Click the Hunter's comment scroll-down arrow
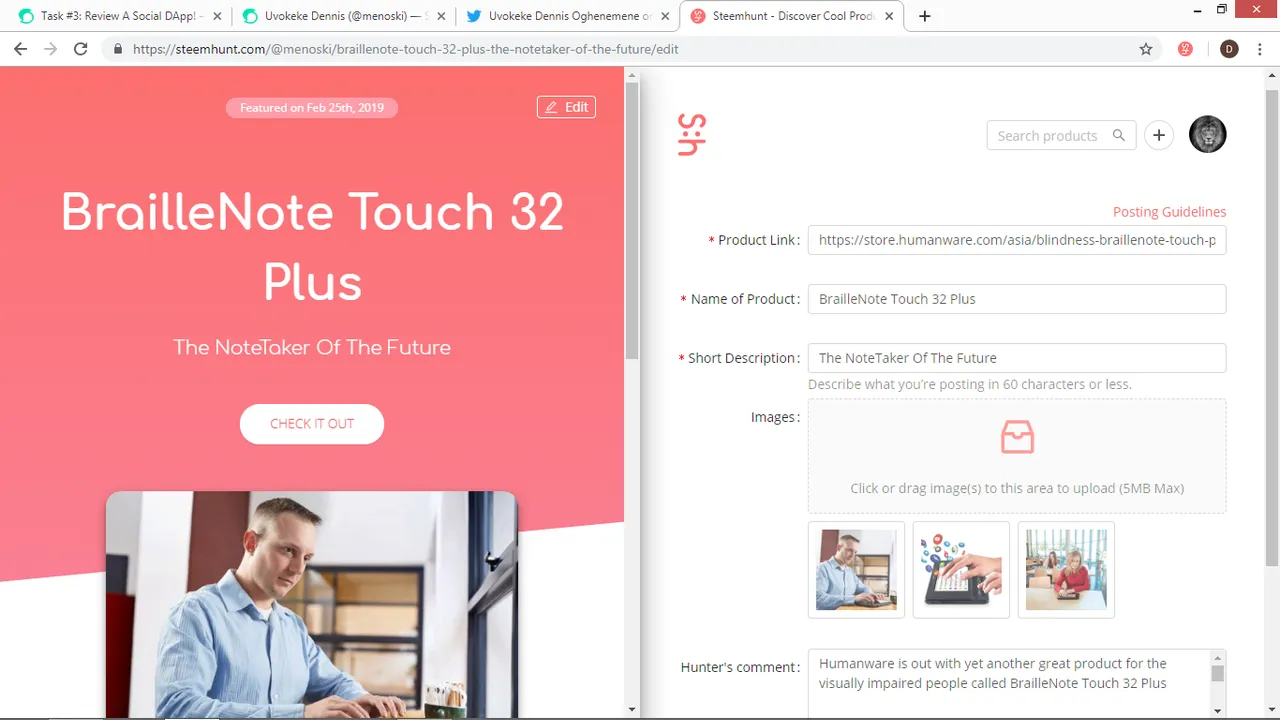 tap(1218, 710)
